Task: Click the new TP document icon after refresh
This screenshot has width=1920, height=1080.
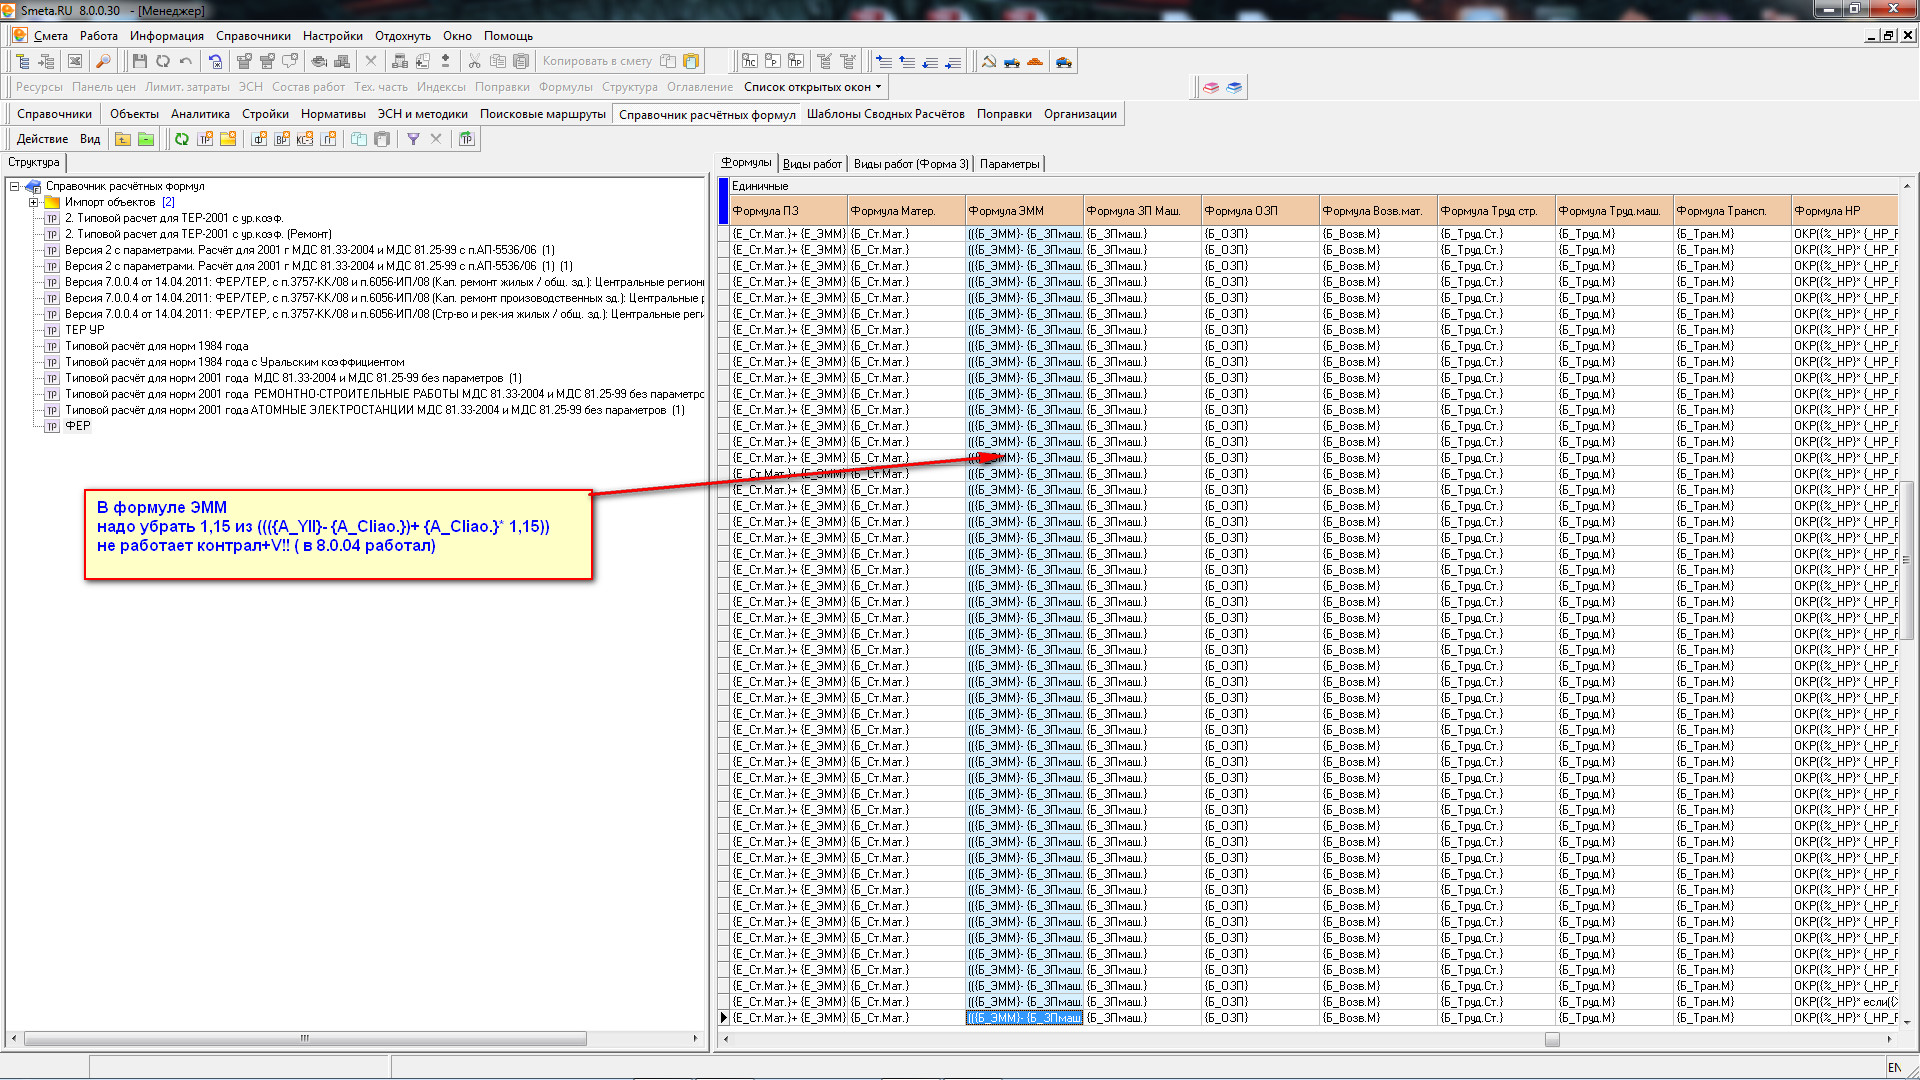Action: pos(205,139)
